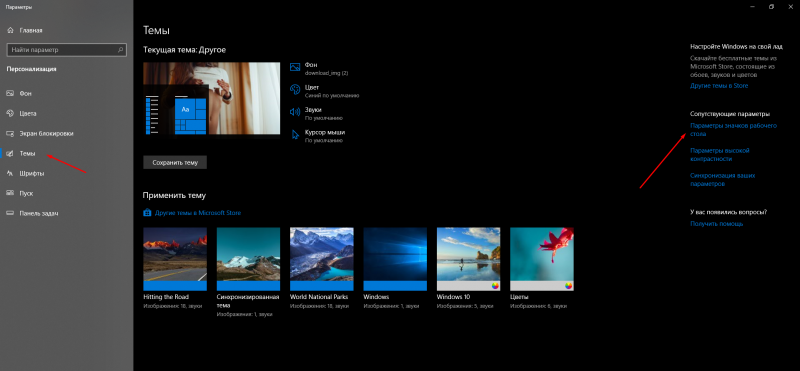The height and width of the screenshot is (371, 800).
Task: Apply the Windows 10 theme thumbnail
Action: pyautogui.click(x=468, y=259)
